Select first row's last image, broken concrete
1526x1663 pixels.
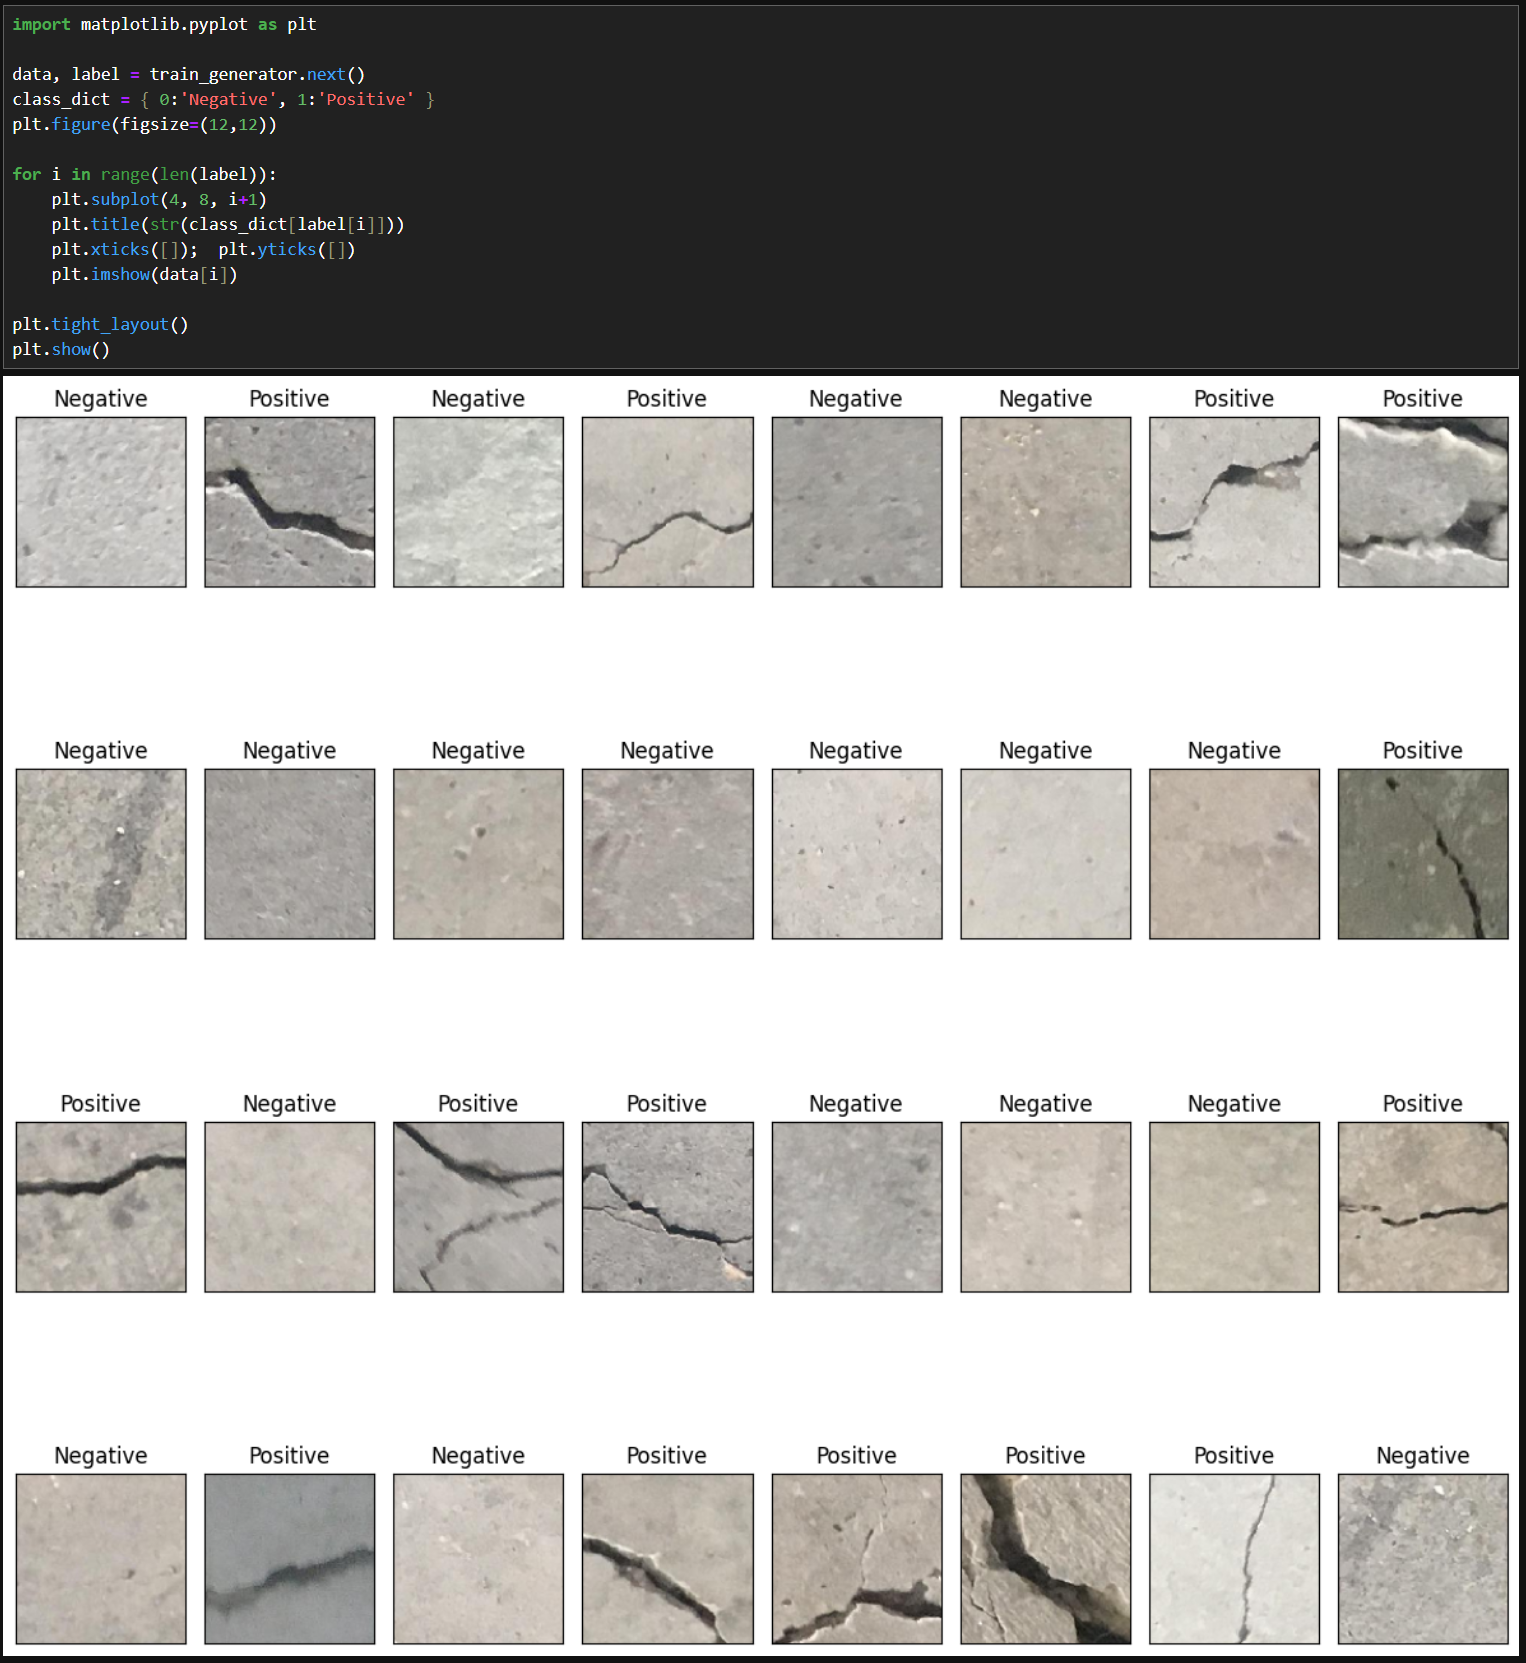coord(1423,502)
